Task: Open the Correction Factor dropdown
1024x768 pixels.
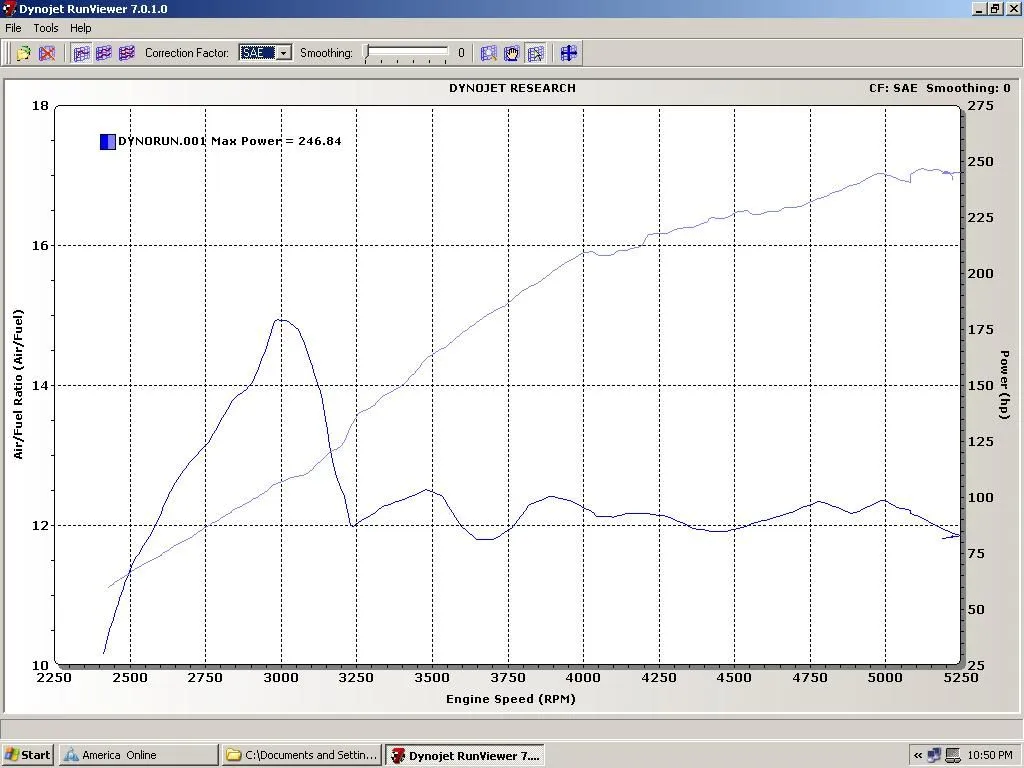Action: 283,53
